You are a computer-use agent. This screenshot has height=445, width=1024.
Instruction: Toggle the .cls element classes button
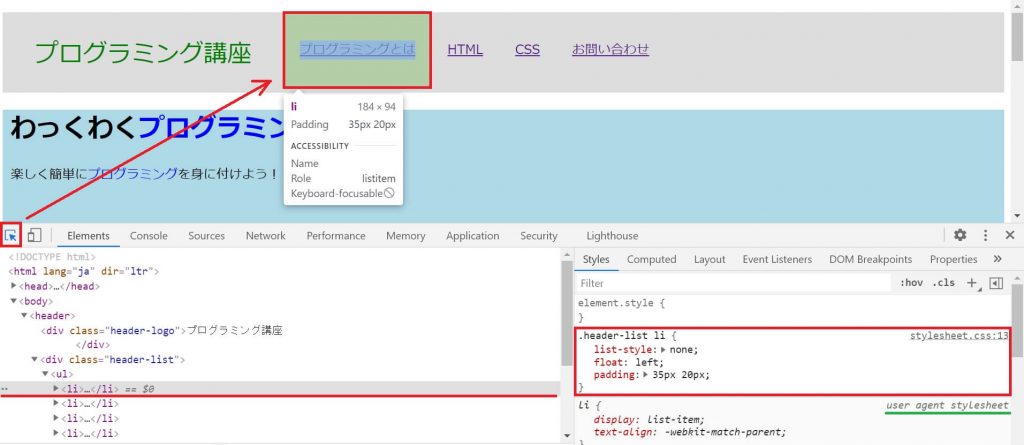[943, 283]
